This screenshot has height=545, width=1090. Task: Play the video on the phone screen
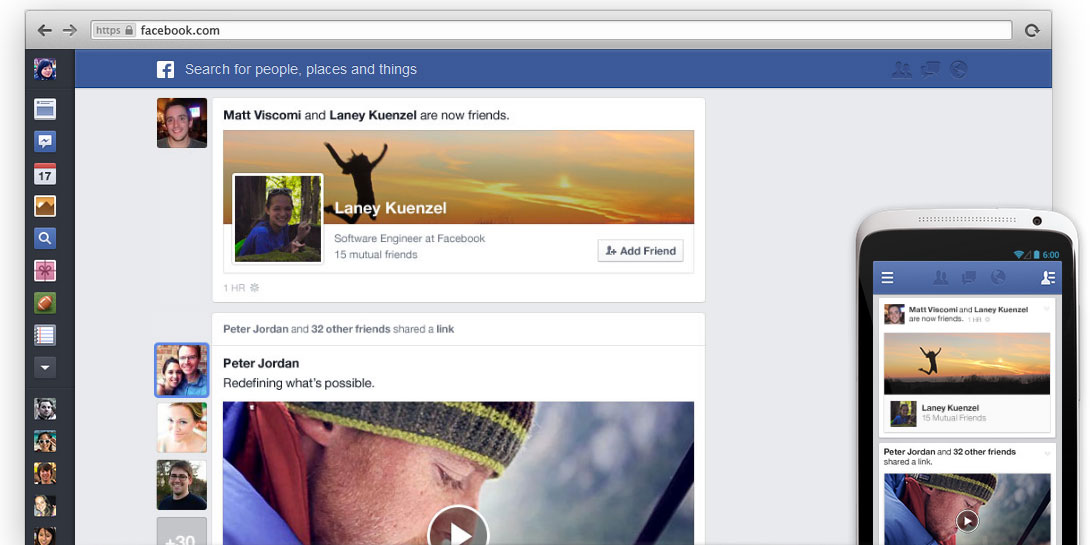[967, 521]
